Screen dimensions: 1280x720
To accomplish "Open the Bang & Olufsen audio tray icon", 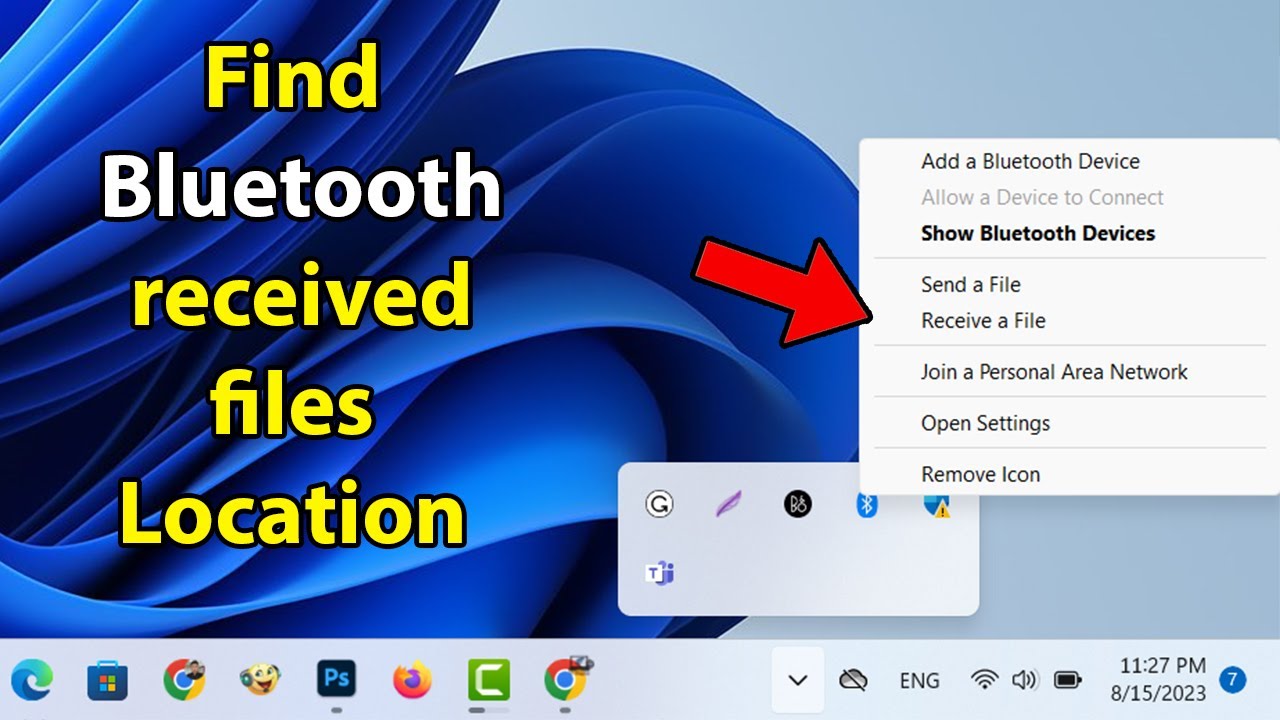I will click(x=798, y=504).
